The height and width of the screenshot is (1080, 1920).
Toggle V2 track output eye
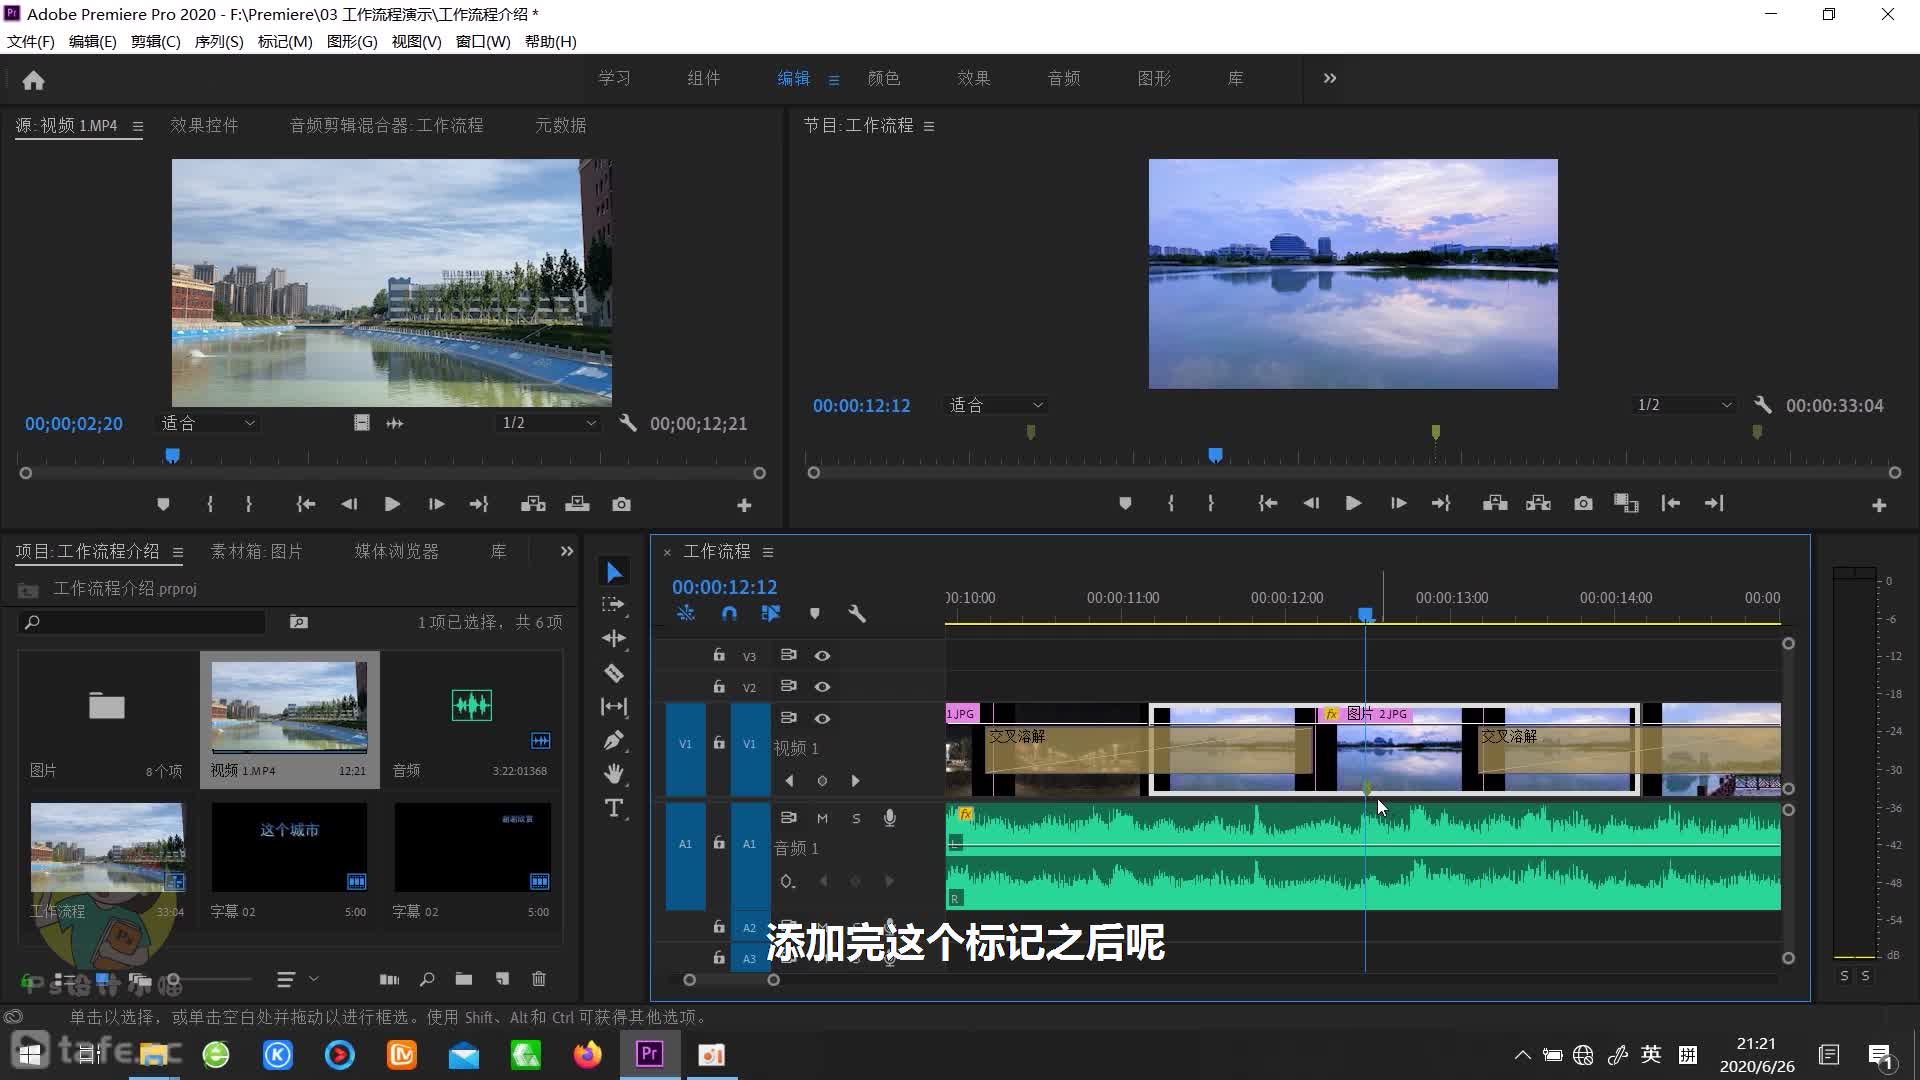pyautogui.click(x=822, y=687)
